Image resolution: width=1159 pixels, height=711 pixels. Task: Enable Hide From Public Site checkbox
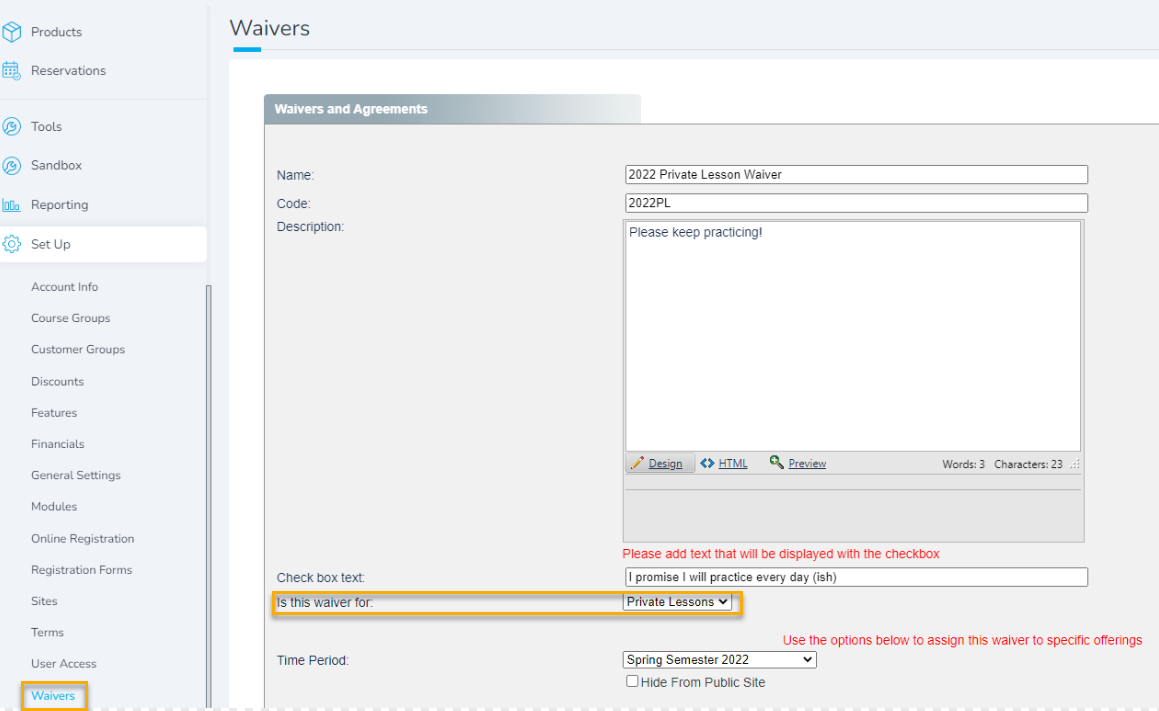[x=632, y=681]
